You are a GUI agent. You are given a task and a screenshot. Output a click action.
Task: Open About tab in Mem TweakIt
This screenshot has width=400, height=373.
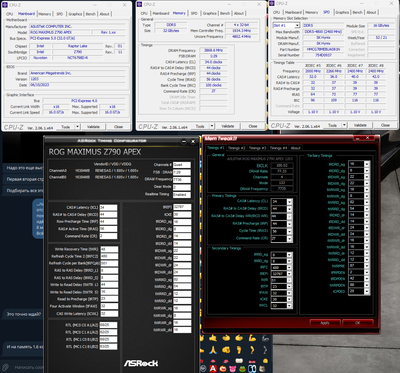tap(295, 148)
